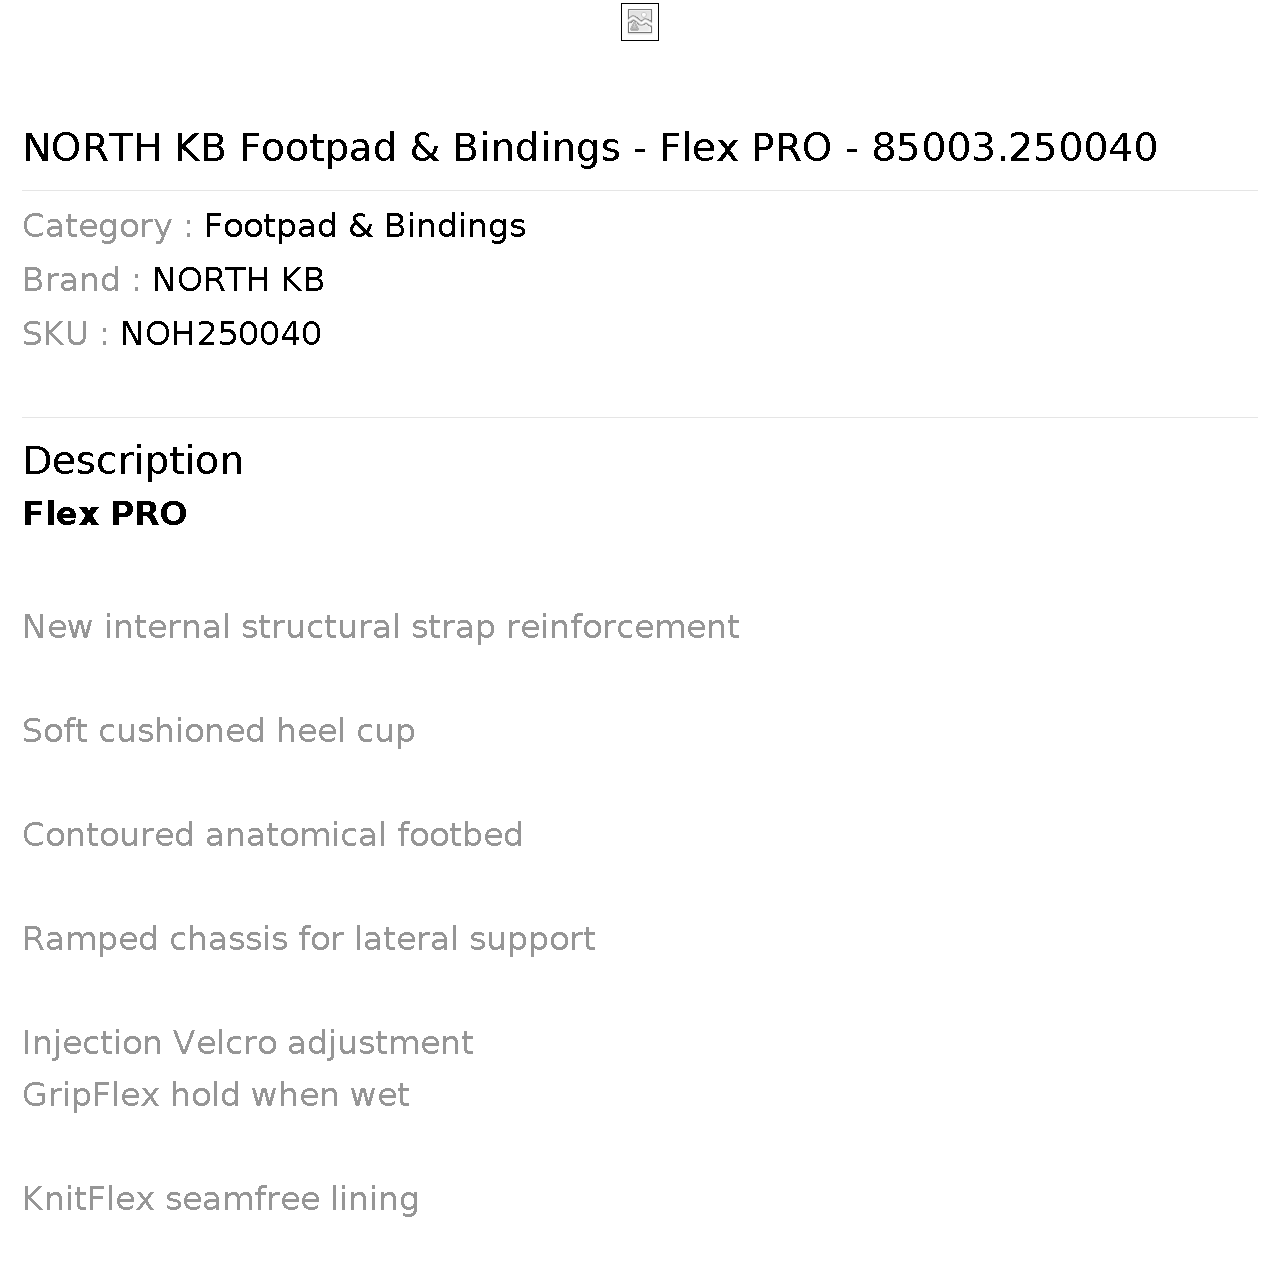The image size is (1280, 1266).
Task: Select the SKU value NOH250040
Action: pos(221,334)
